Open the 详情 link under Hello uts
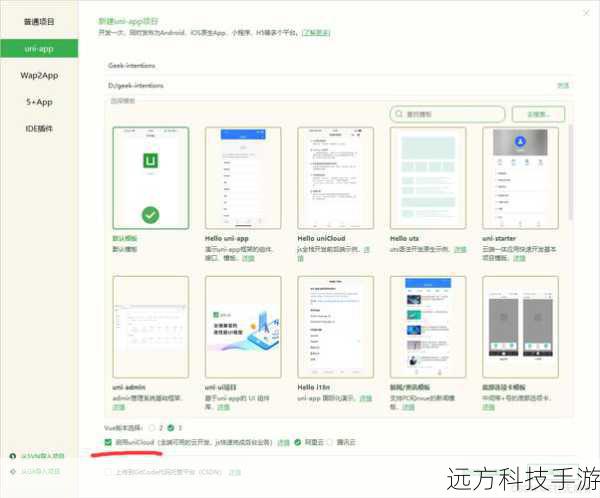Screen dimensions: 600x498 pyautogui.click(x=460, y=249)
